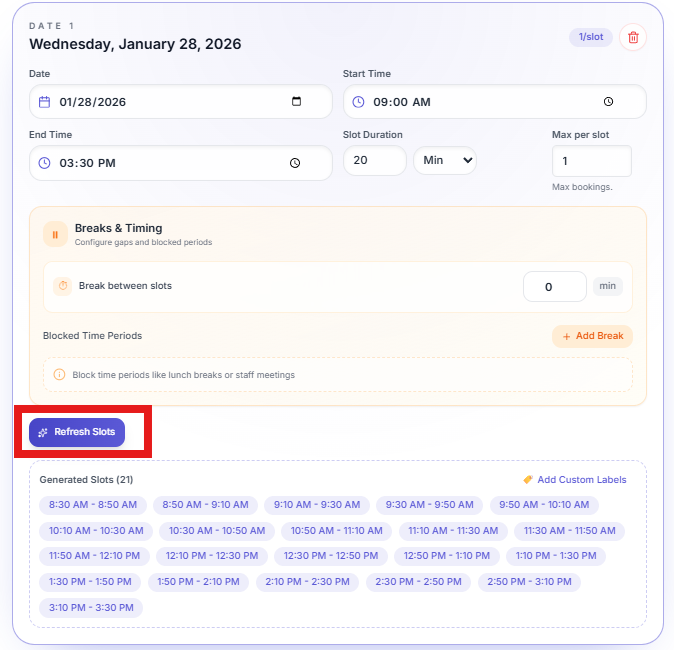
Task: Focus the Date input showing 01/28/2026
Action: (x=181, y=102)
